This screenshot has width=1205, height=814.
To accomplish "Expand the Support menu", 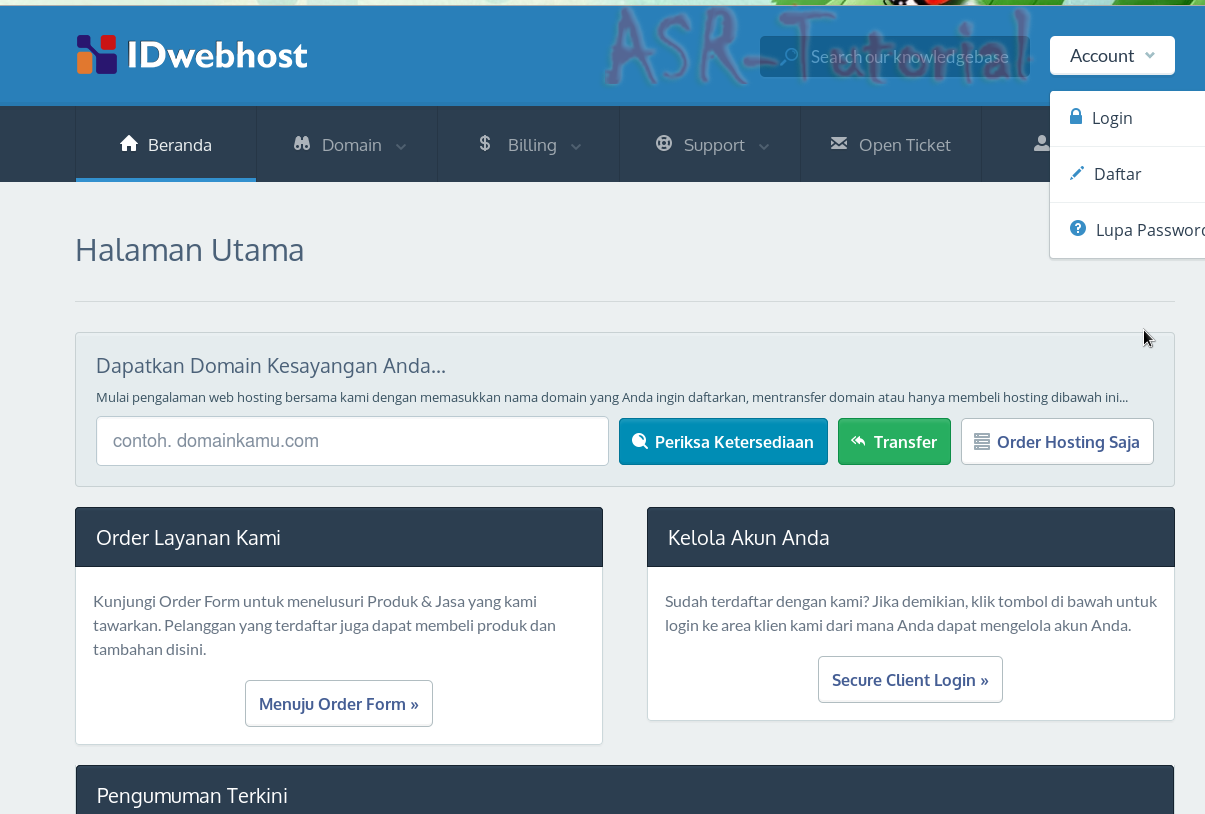I will [712, 144].
